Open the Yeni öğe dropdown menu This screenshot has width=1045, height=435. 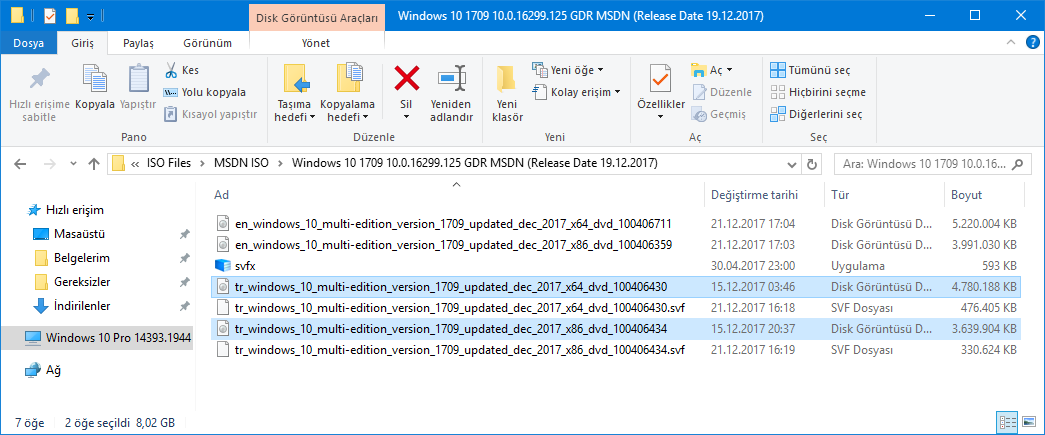568,70
